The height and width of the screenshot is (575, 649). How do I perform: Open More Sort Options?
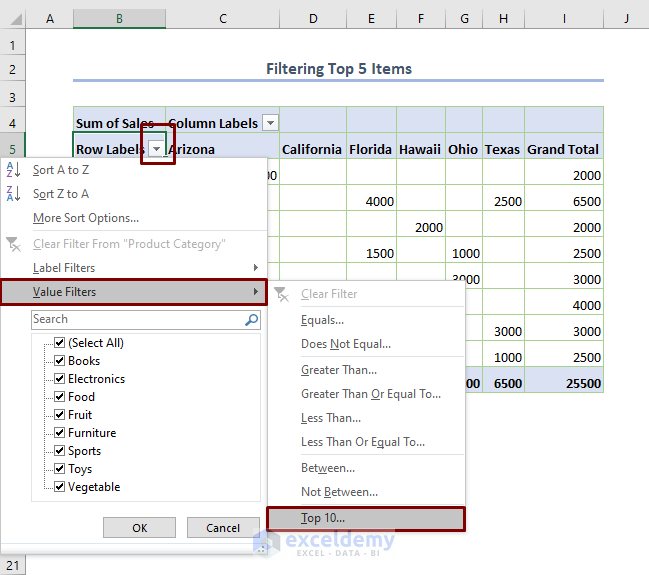click(134, 218)
